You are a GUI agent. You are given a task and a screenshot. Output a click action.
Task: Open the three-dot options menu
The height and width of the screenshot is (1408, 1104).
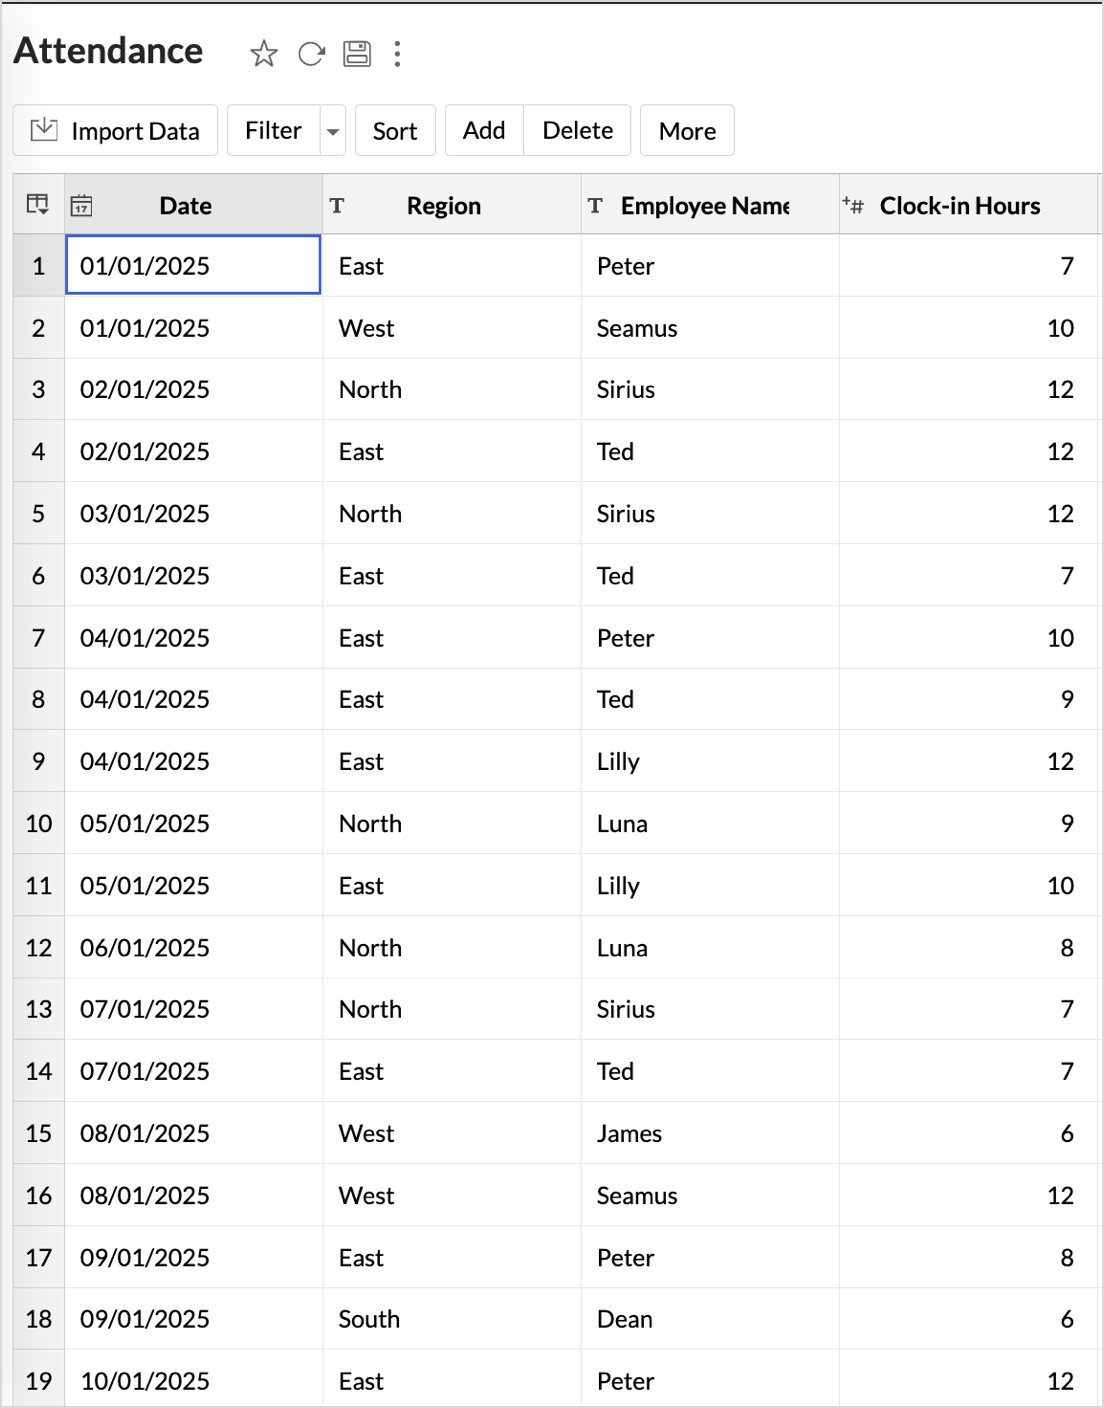click(398, 53)
